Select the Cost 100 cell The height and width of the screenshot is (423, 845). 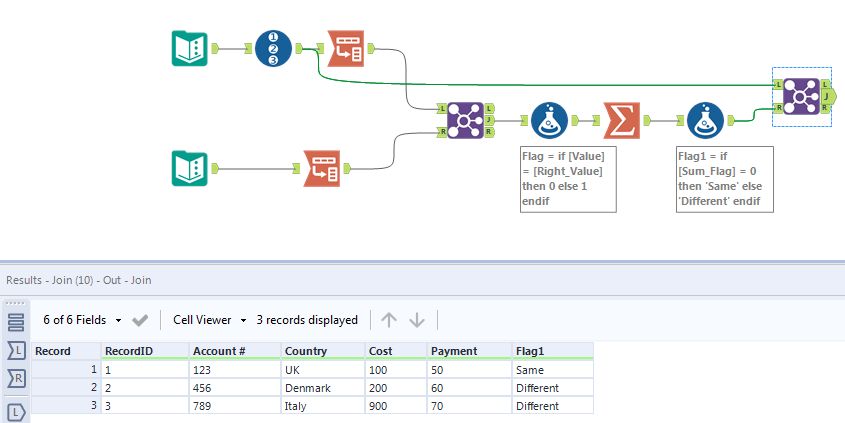[396, 370]
